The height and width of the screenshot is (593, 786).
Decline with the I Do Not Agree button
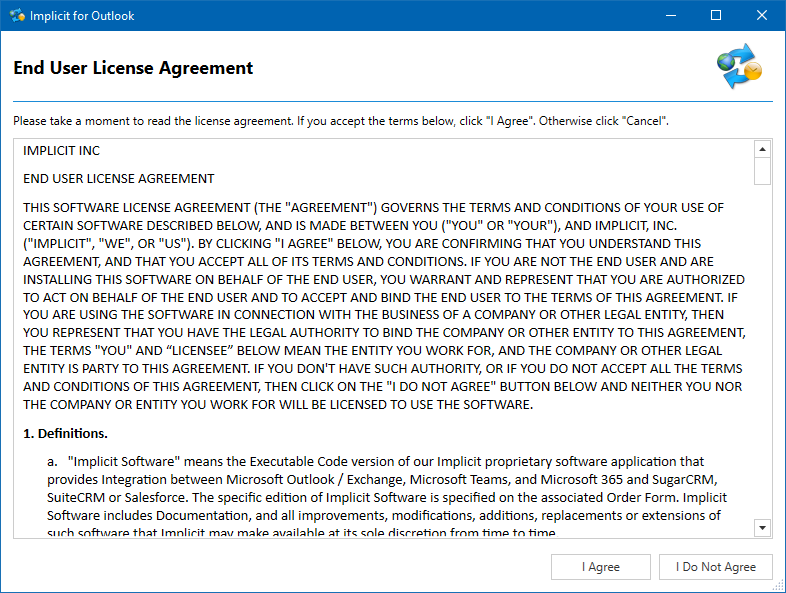tap(715, 567)
